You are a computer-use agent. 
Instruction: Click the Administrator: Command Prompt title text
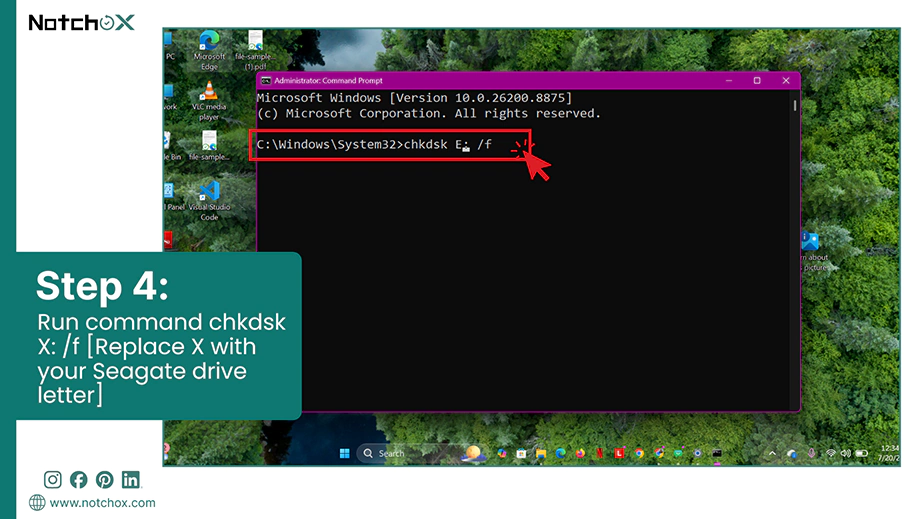click(x=328, y=81)
